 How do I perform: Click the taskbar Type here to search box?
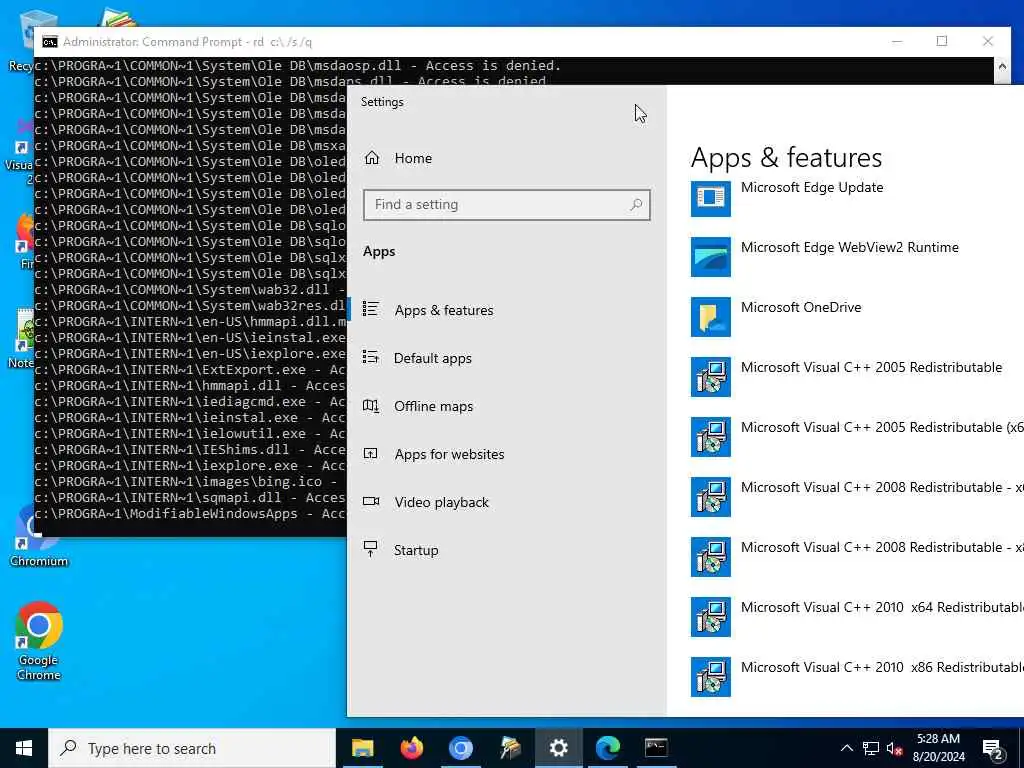[192, 748]
